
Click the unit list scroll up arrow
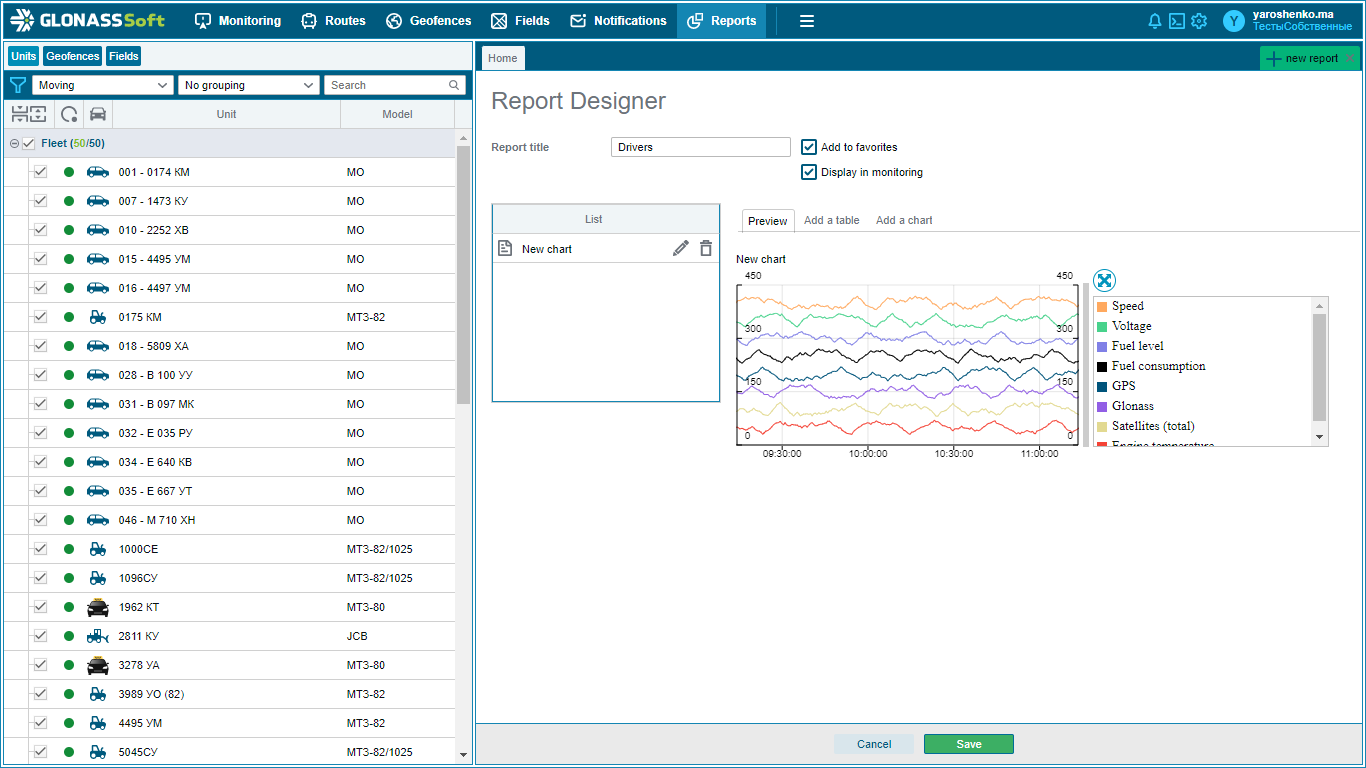pyautogui.click(x=463, y=138)
